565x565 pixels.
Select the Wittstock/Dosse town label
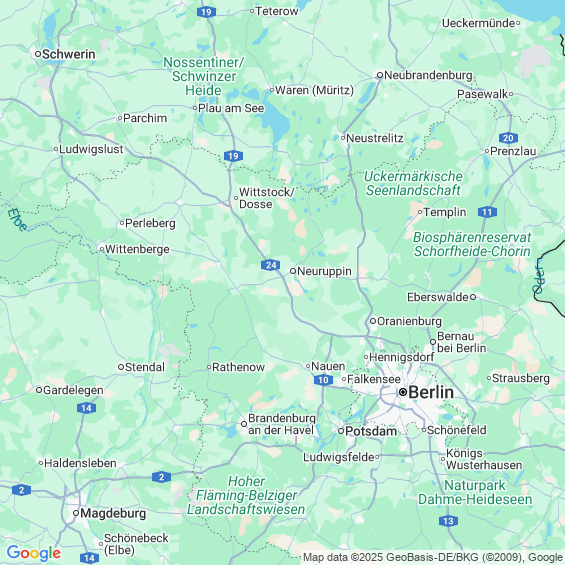(x=267, y=198)
